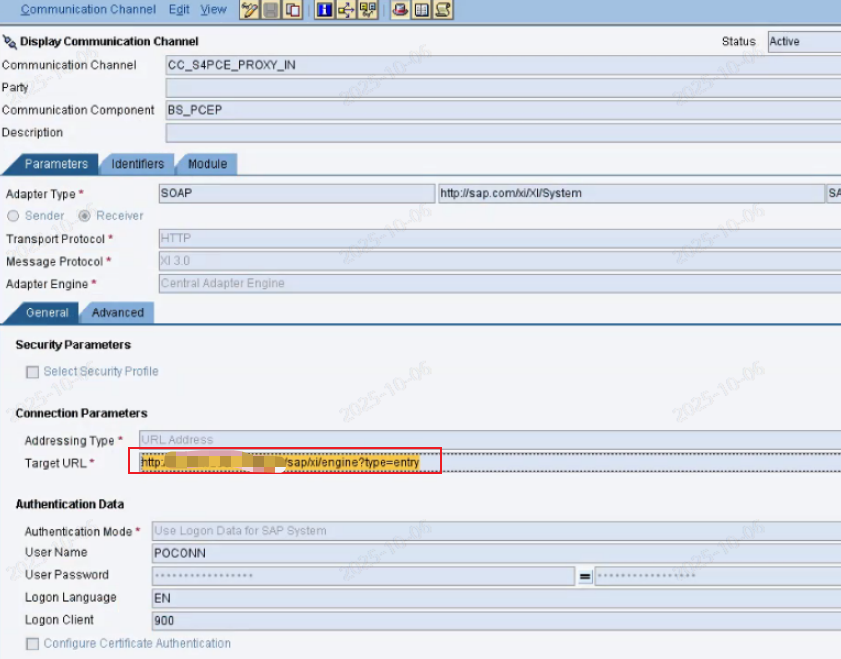Open the View menu
Viewport: 841px width, 659px height.
click(x=213, y=9)
